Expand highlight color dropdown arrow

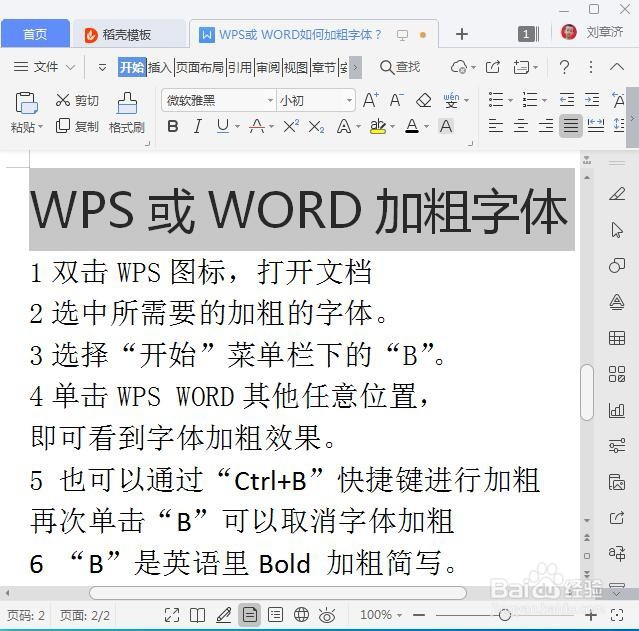(392, 126)
